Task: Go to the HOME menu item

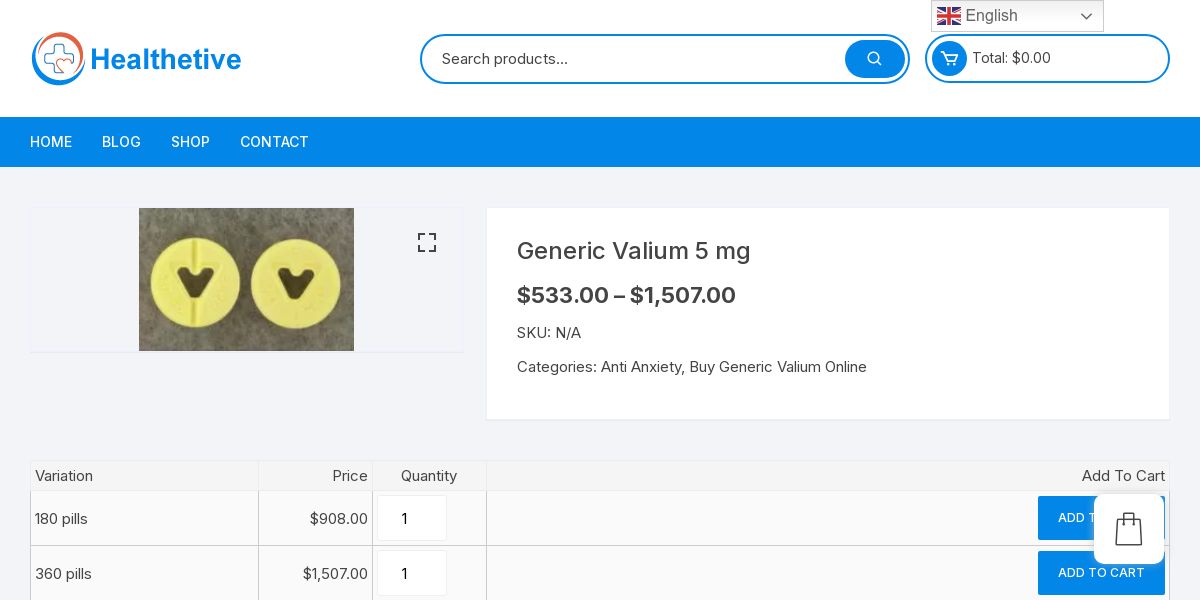Action: pyautogui.click(x=51, y=142)
